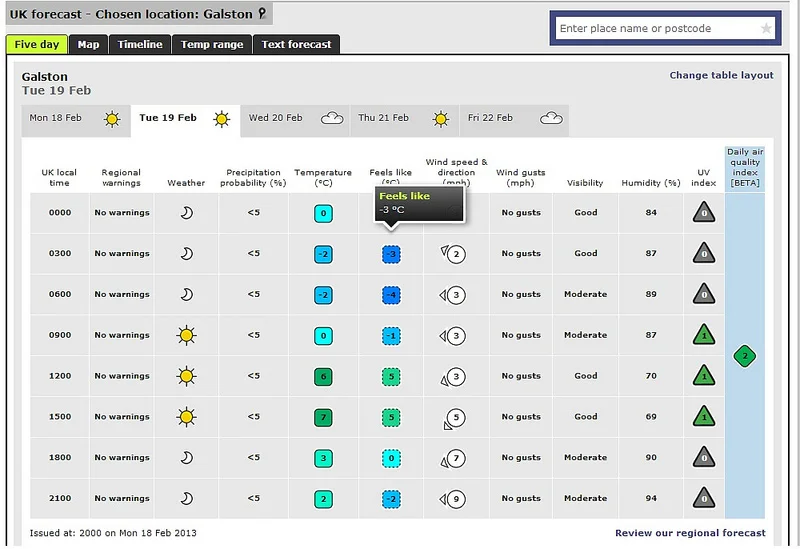Click the location pin next to Galston
The height and width of the screenshot is (549, 800).
click(262, 13)
